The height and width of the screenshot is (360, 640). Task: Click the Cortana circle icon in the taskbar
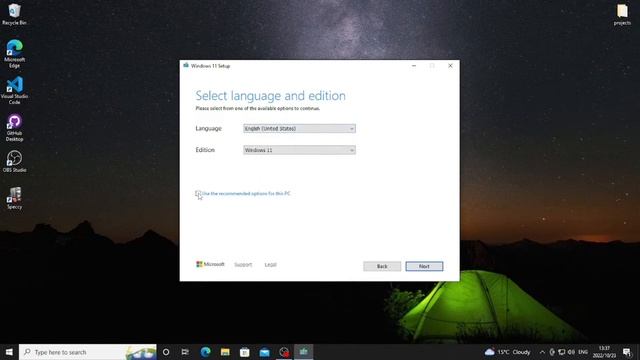166,352
